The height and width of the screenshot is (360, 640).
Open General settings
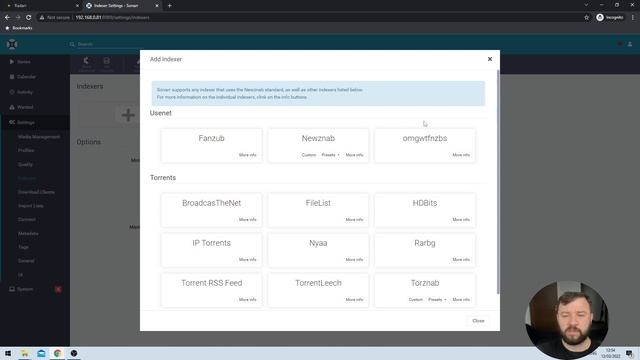(26, 261)
